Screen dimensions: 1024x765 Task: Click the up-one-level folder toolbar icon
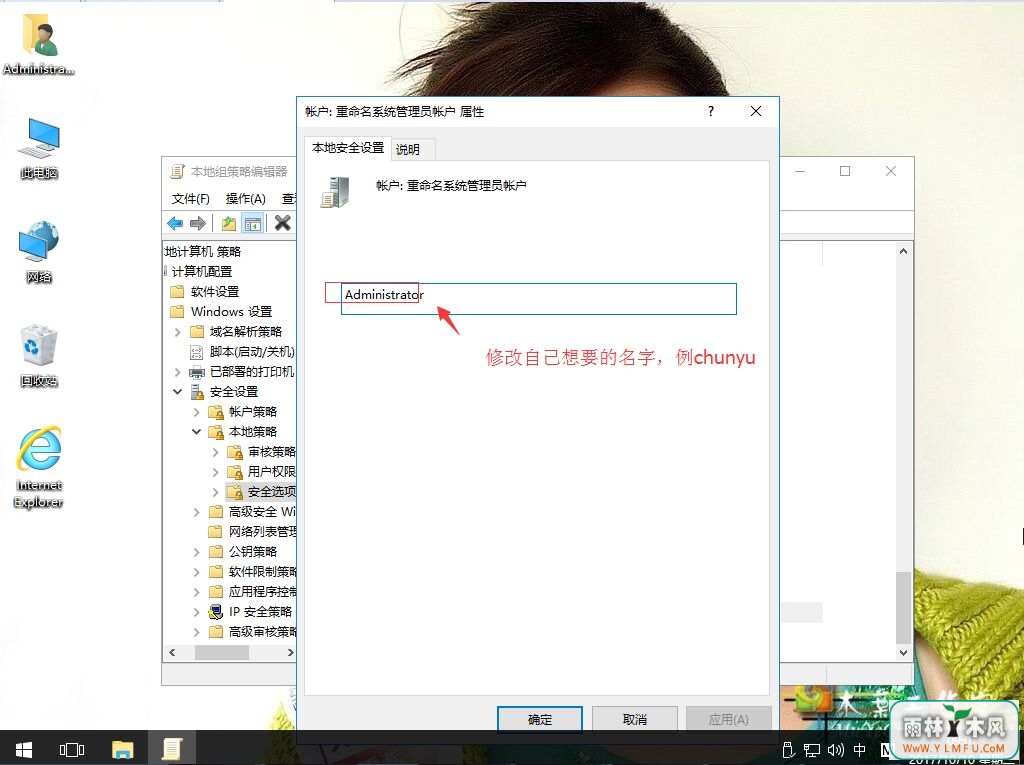229,223
